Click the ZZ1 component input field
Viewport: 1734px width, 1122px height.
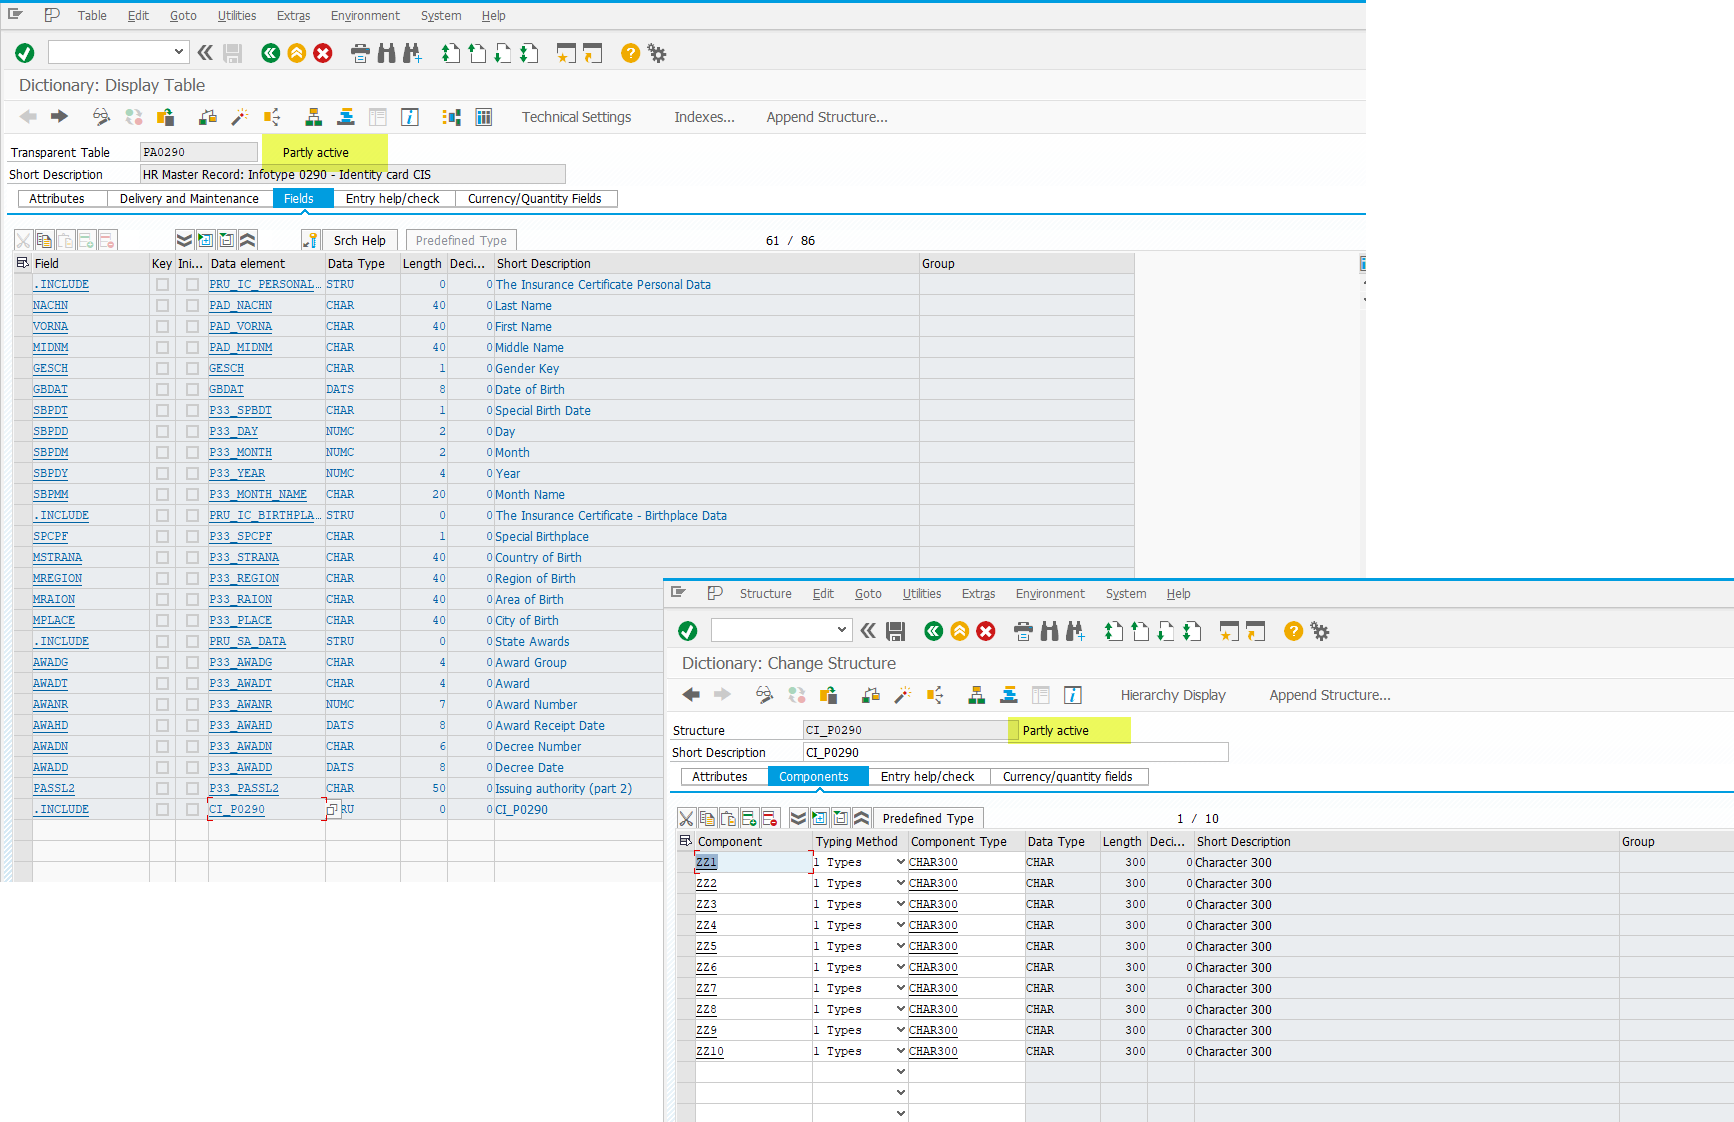tap(753, 862)
